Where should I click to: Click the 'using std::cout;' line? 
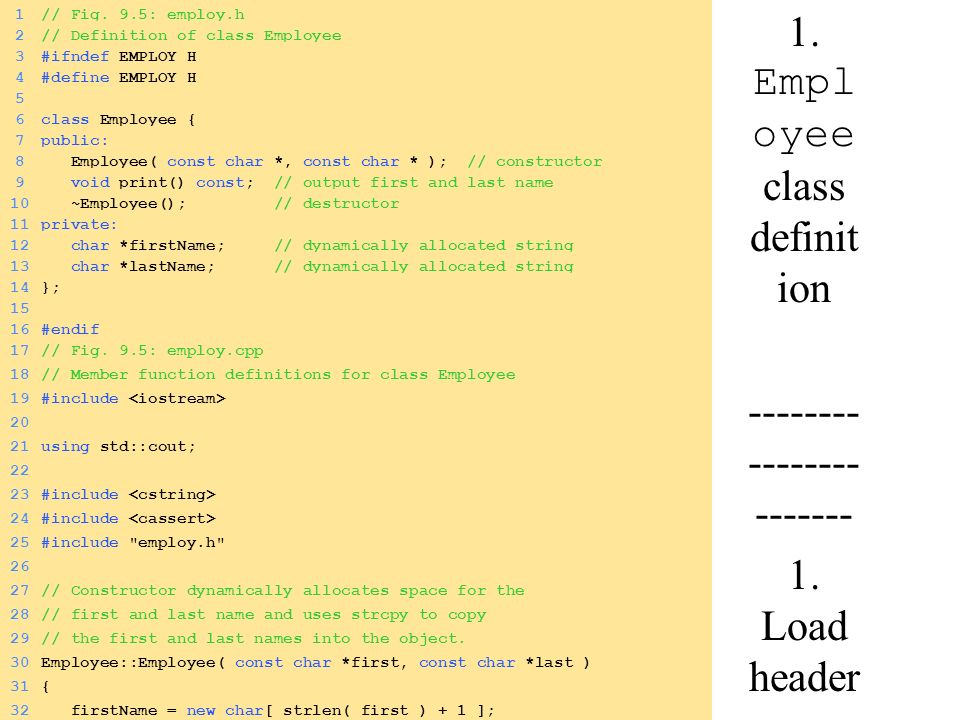[118, 446]
